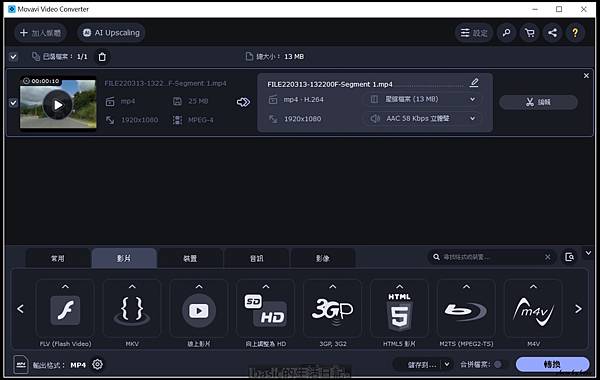
Task: Switch to the first Popular formats tab
Action: click(x=58, y=258)
